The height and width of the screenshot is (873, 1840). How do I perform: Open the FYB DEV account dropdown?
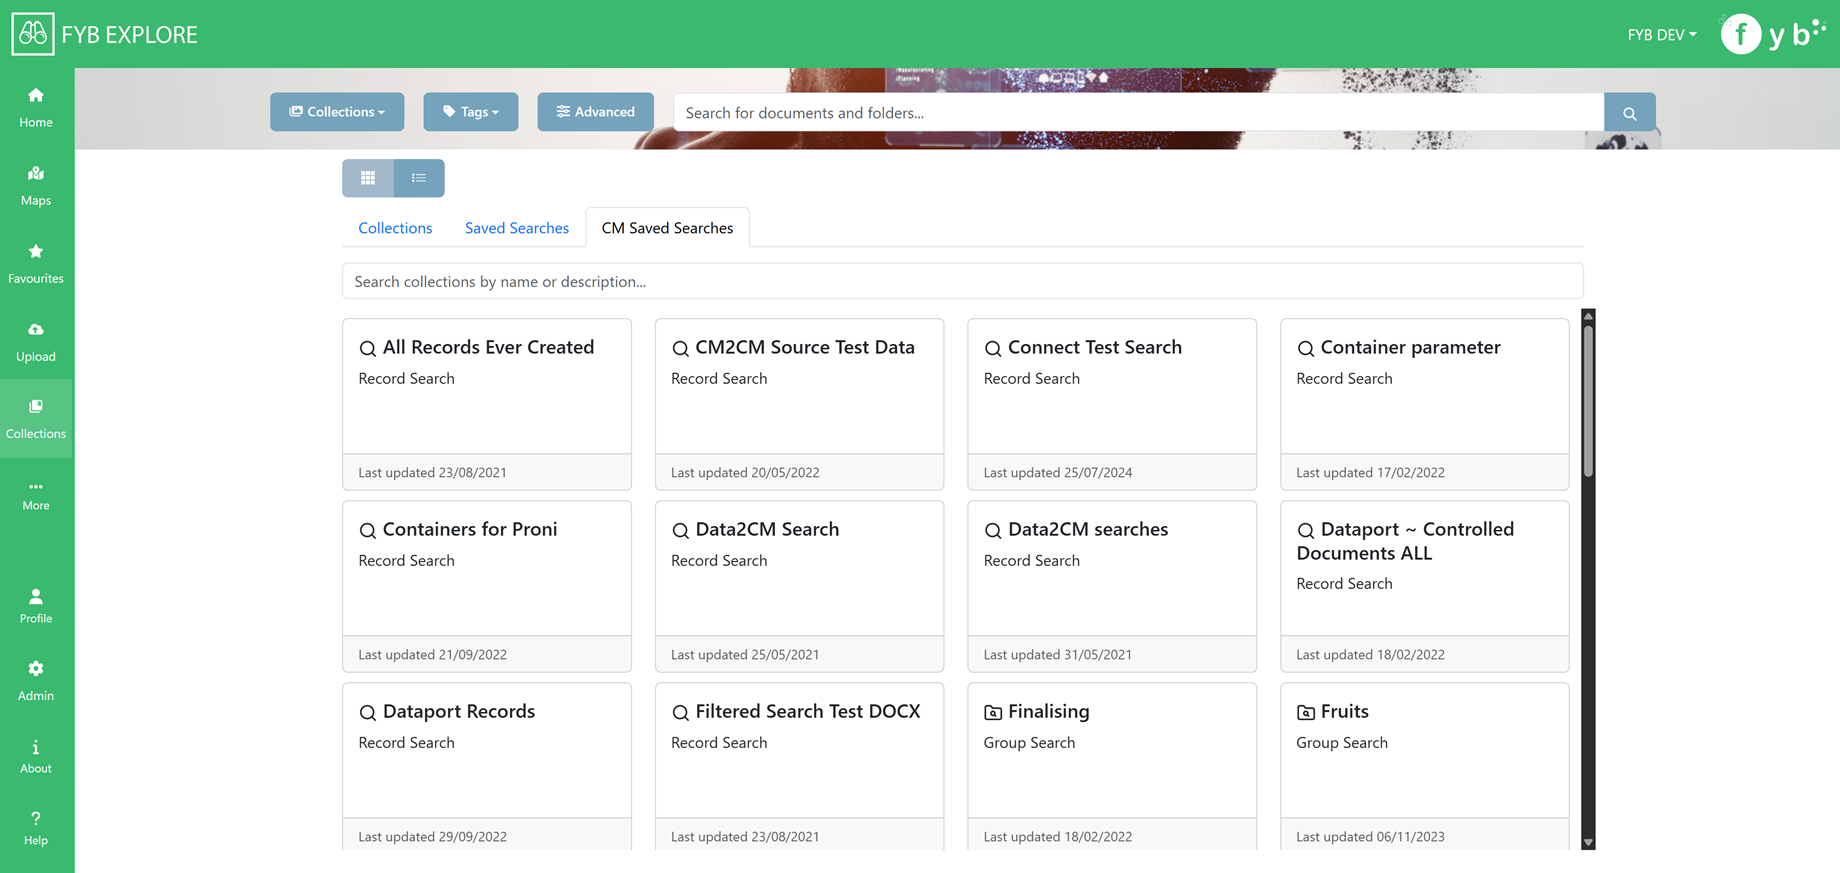coord(1662,34)
